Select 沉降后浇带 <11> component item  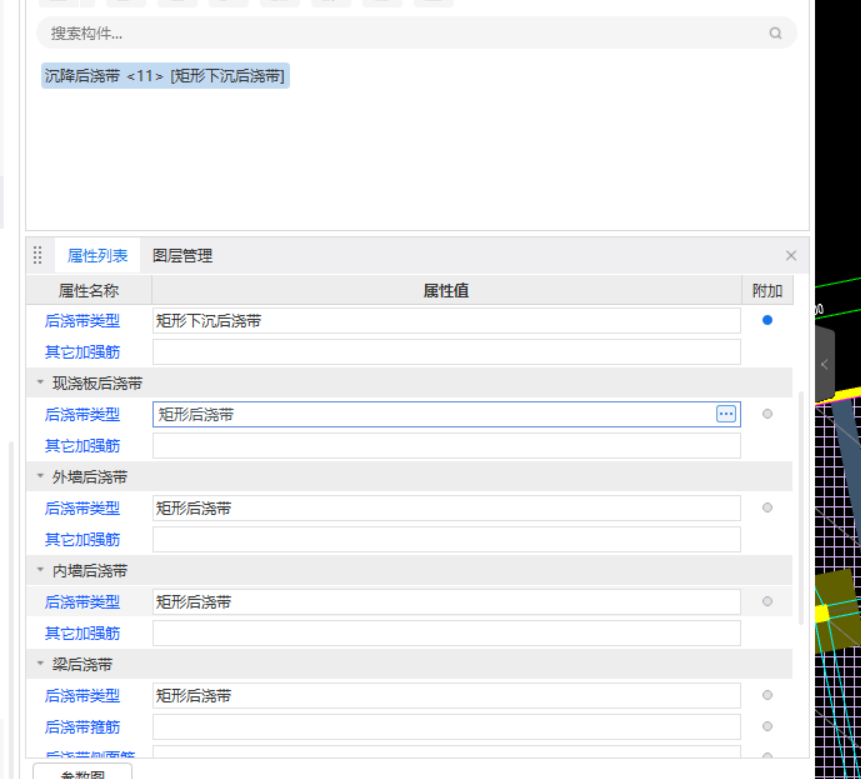point(165,76)
